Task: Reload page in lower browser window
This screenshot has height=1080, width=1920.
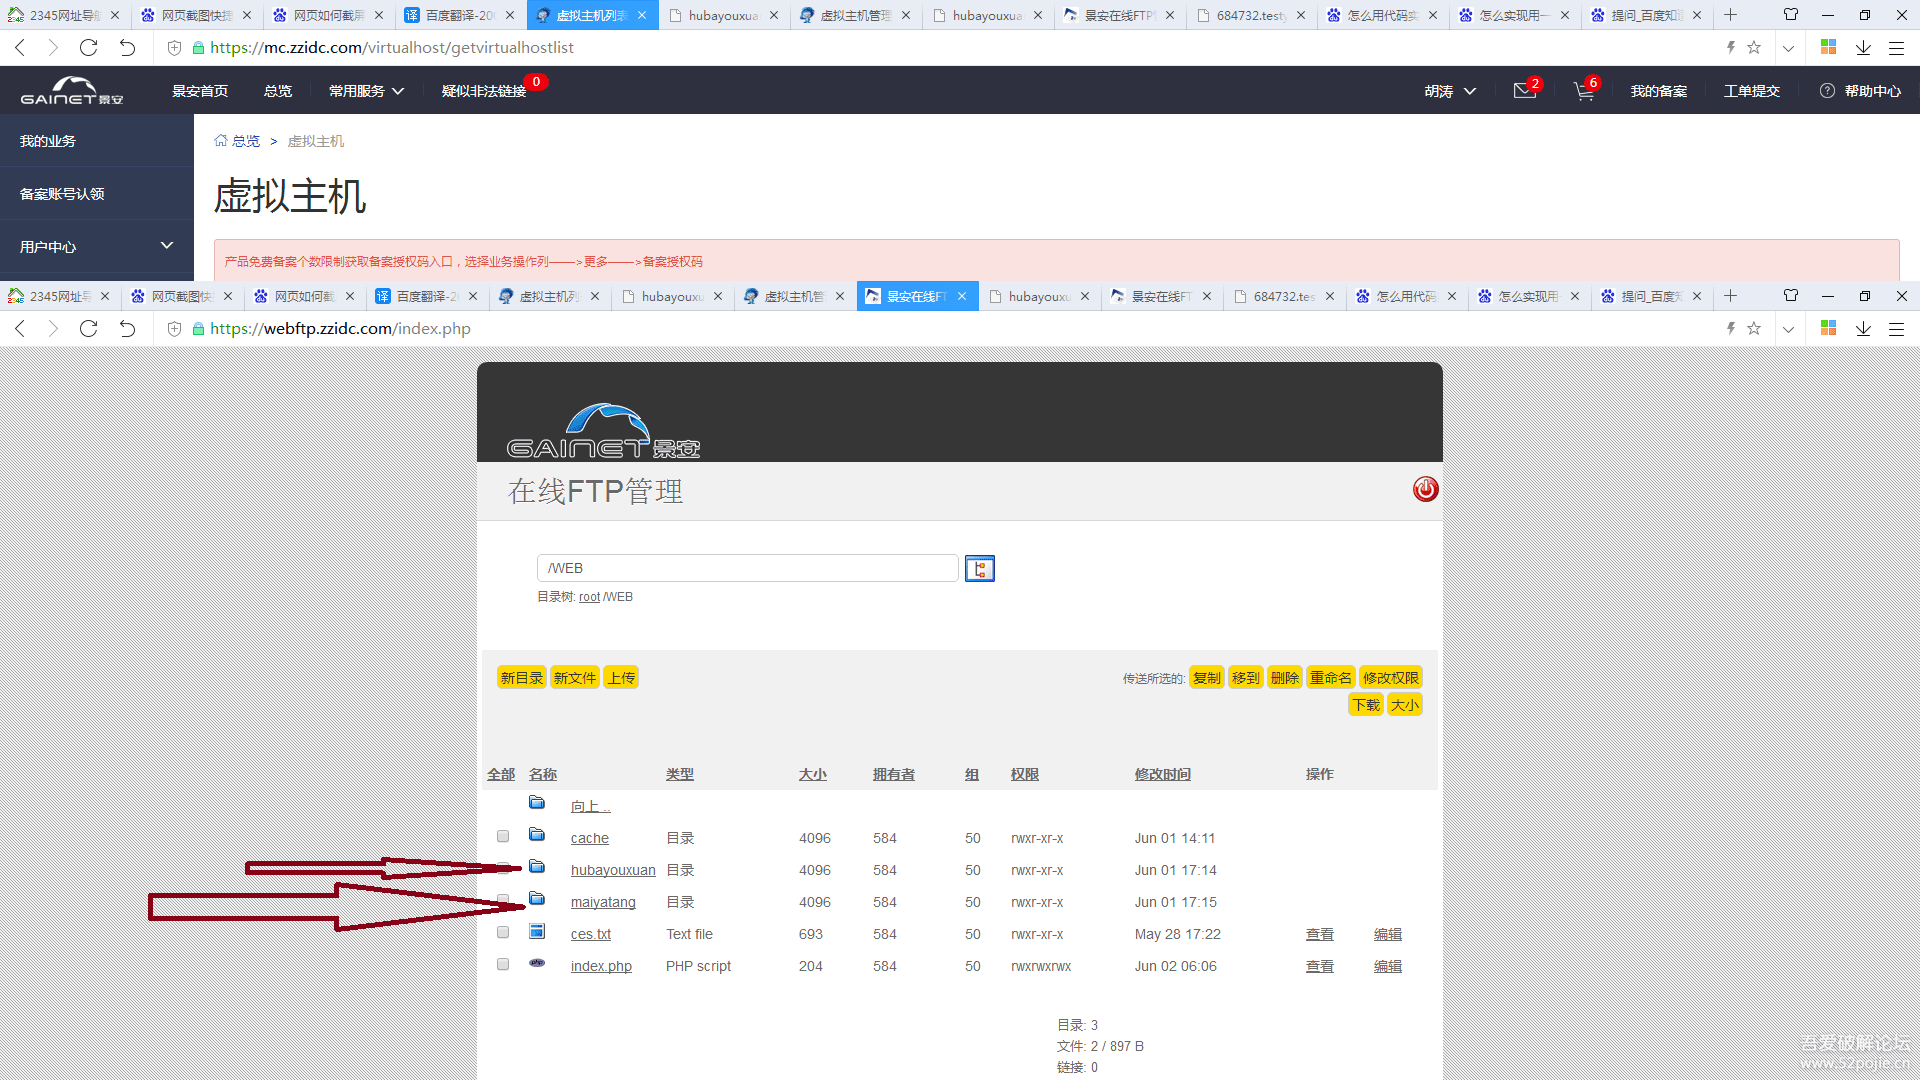Action: tap(89, 328)
